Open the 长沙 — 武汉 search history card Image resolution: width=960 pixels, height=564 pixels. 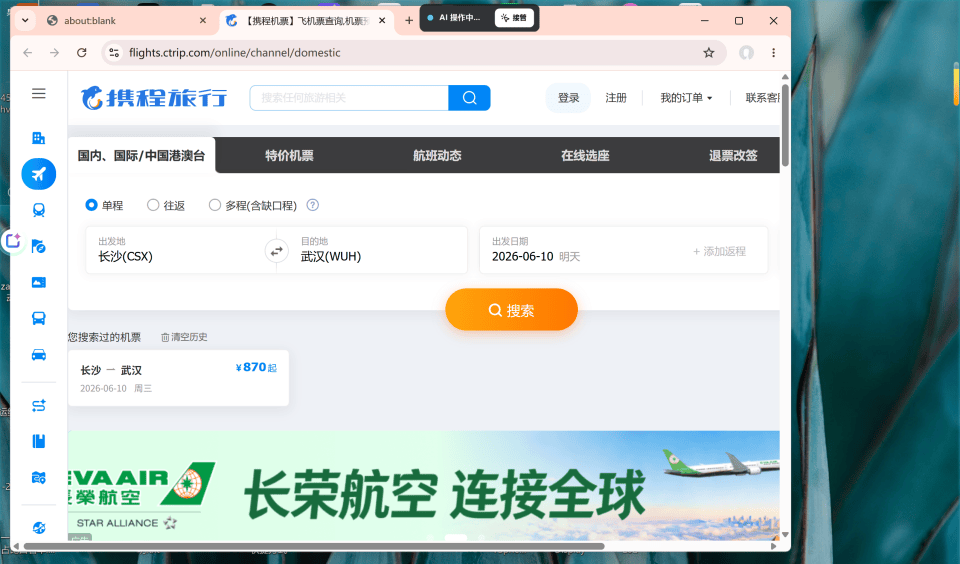coord(178,378)
